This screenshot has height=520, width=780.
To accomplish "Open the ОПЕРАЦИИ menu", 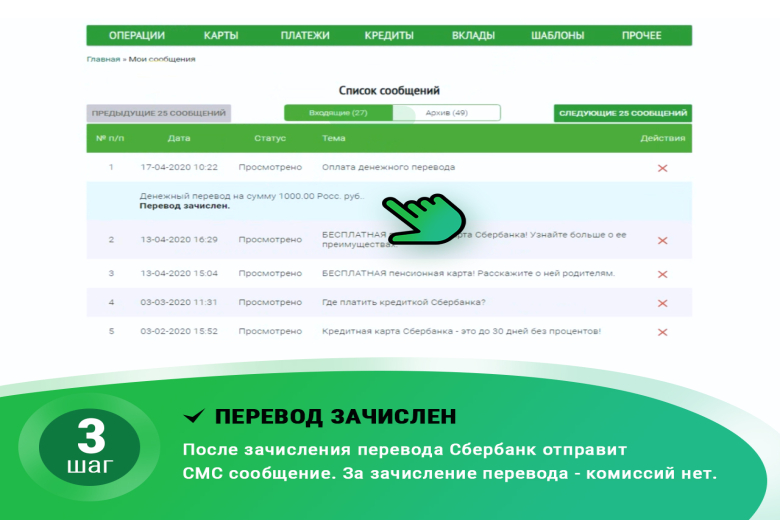I will [x=136, y=36].
